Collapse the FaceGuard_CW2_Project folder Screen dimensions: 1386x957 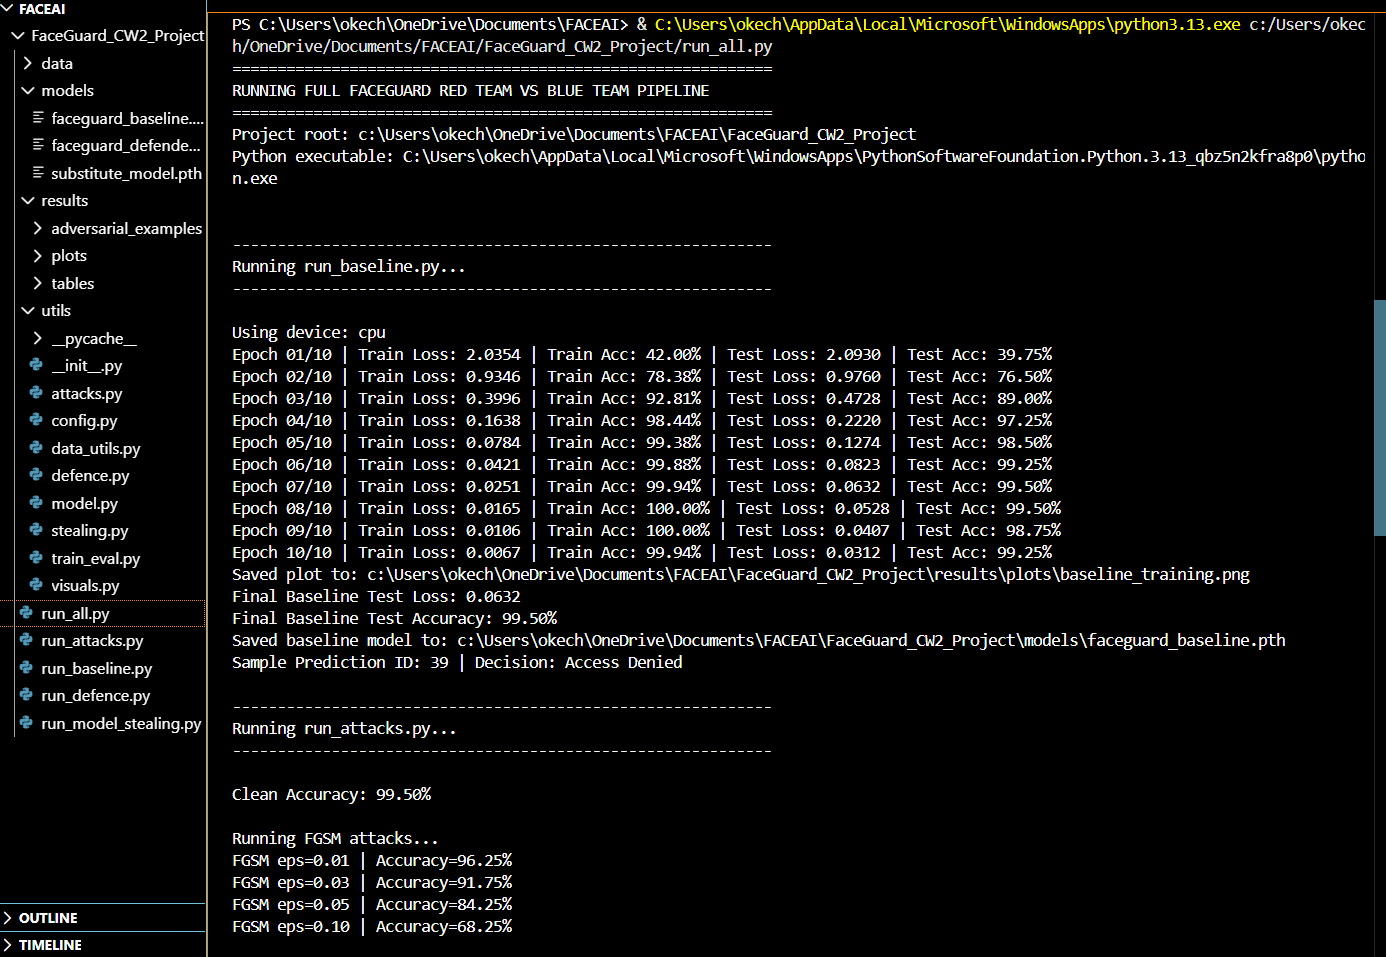click(17, 36)
